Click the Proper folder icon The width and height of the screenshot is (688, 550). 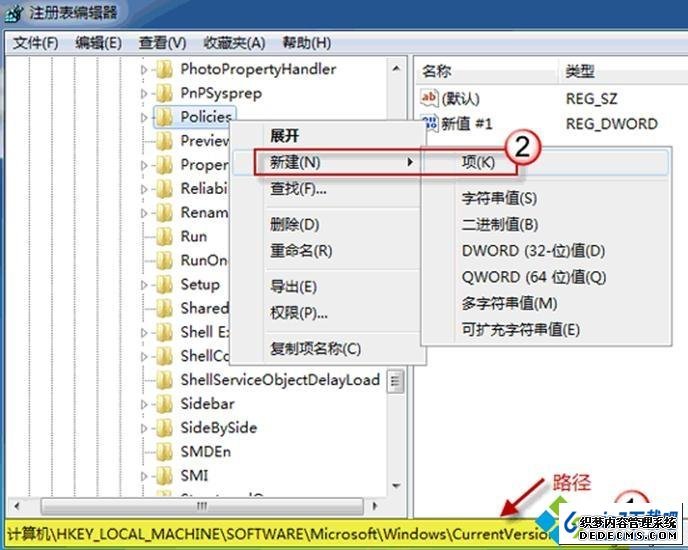(164, 165)
